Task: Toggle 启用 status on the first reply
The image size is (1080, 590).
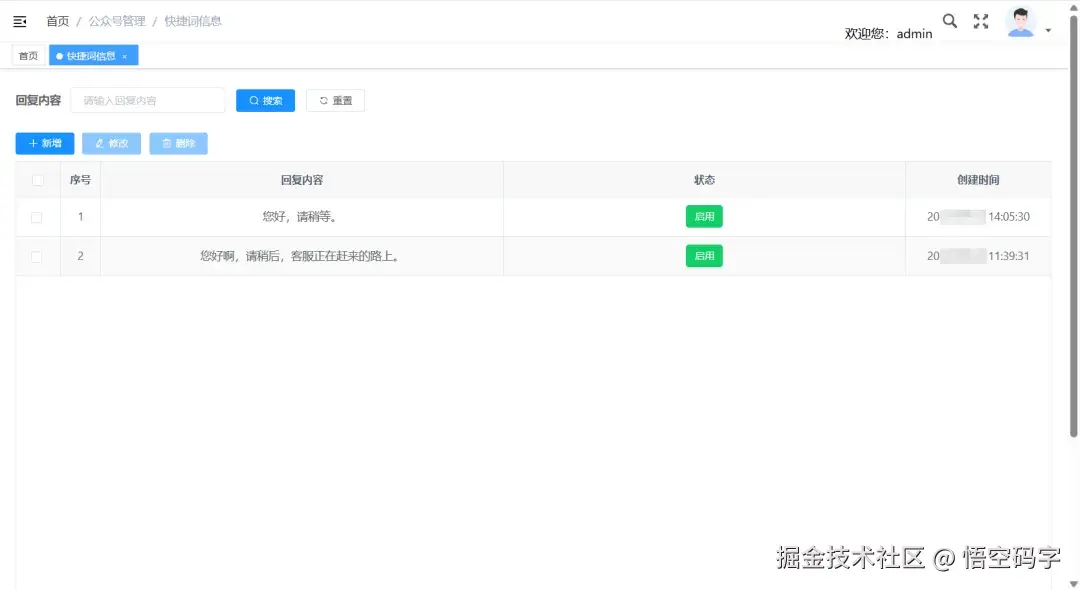Action: 704,216
